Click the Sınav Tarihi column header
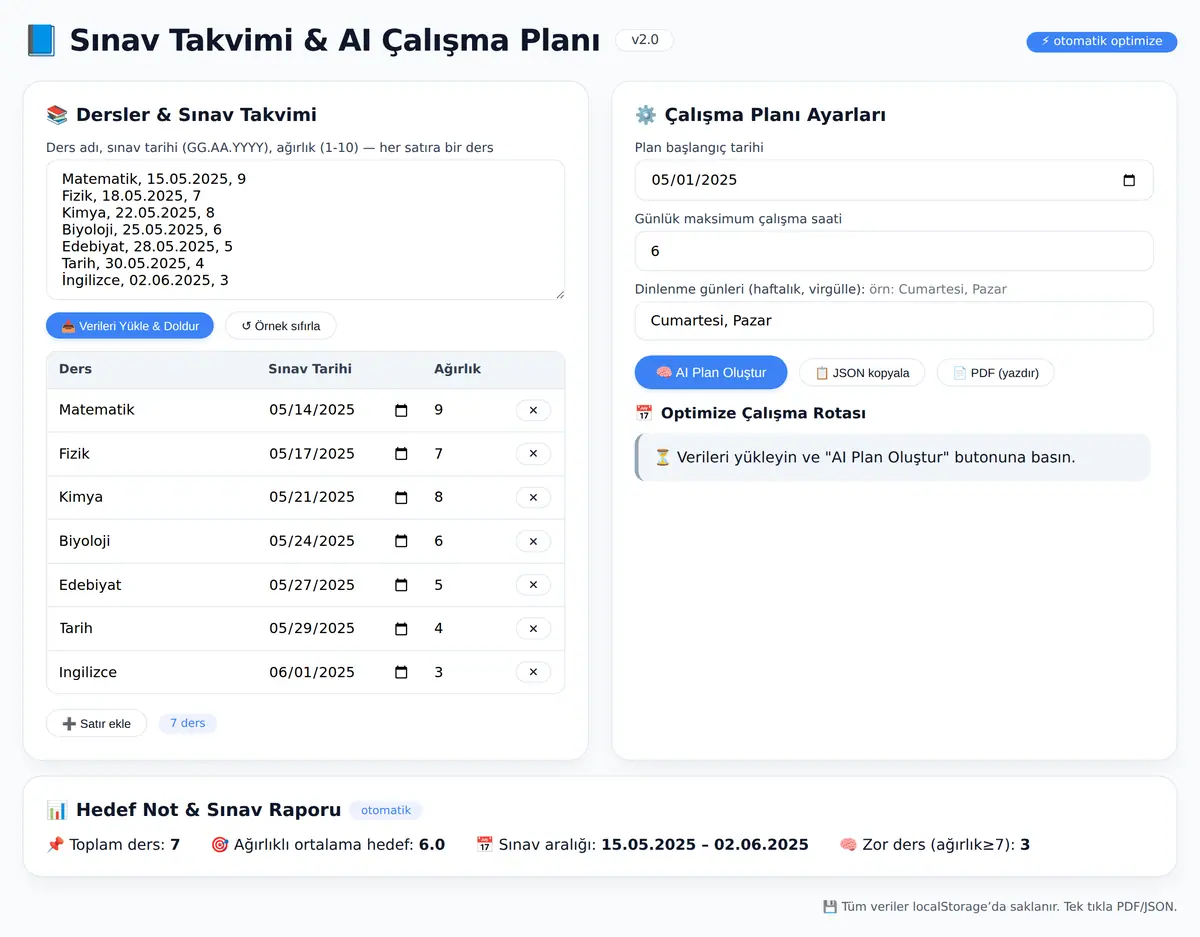This screenshot has width=1200, height=937. 310,369
